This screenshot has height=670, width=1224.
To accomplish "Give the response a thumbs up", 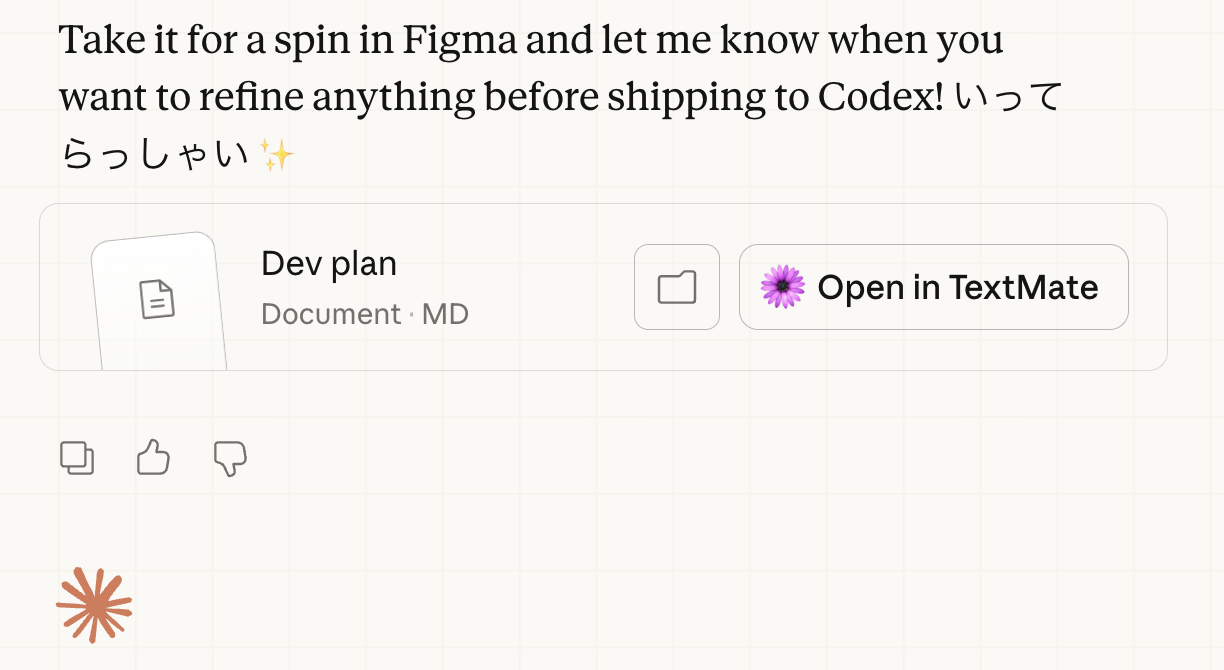I will click(153, 458).
